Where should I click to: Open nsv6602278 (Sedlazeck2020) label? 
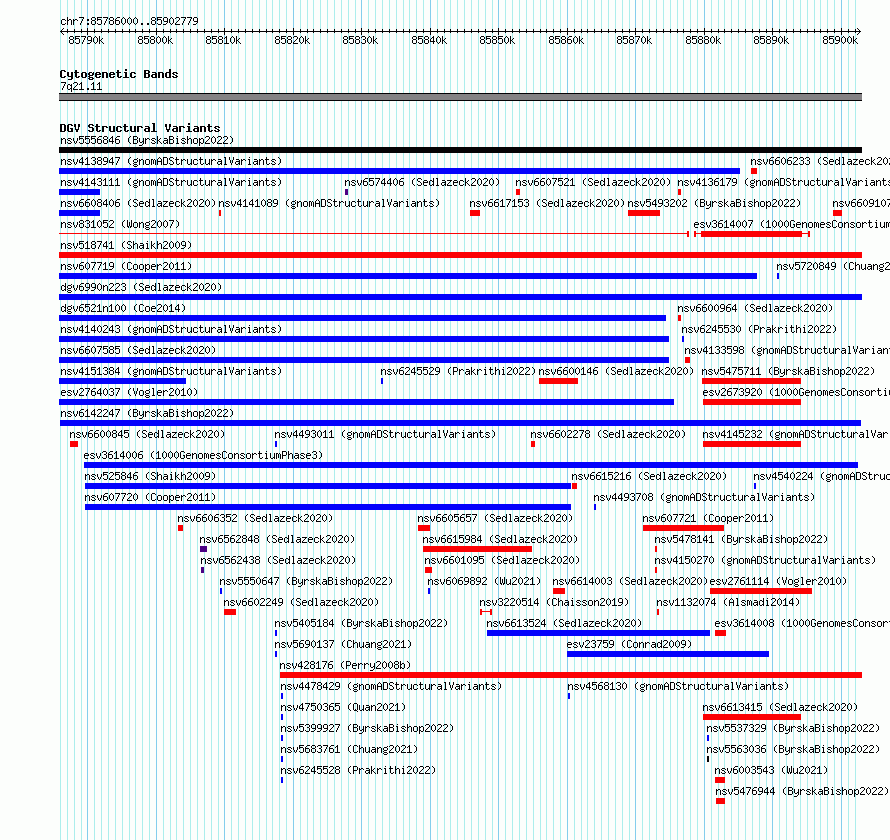[x=608, y=434]
